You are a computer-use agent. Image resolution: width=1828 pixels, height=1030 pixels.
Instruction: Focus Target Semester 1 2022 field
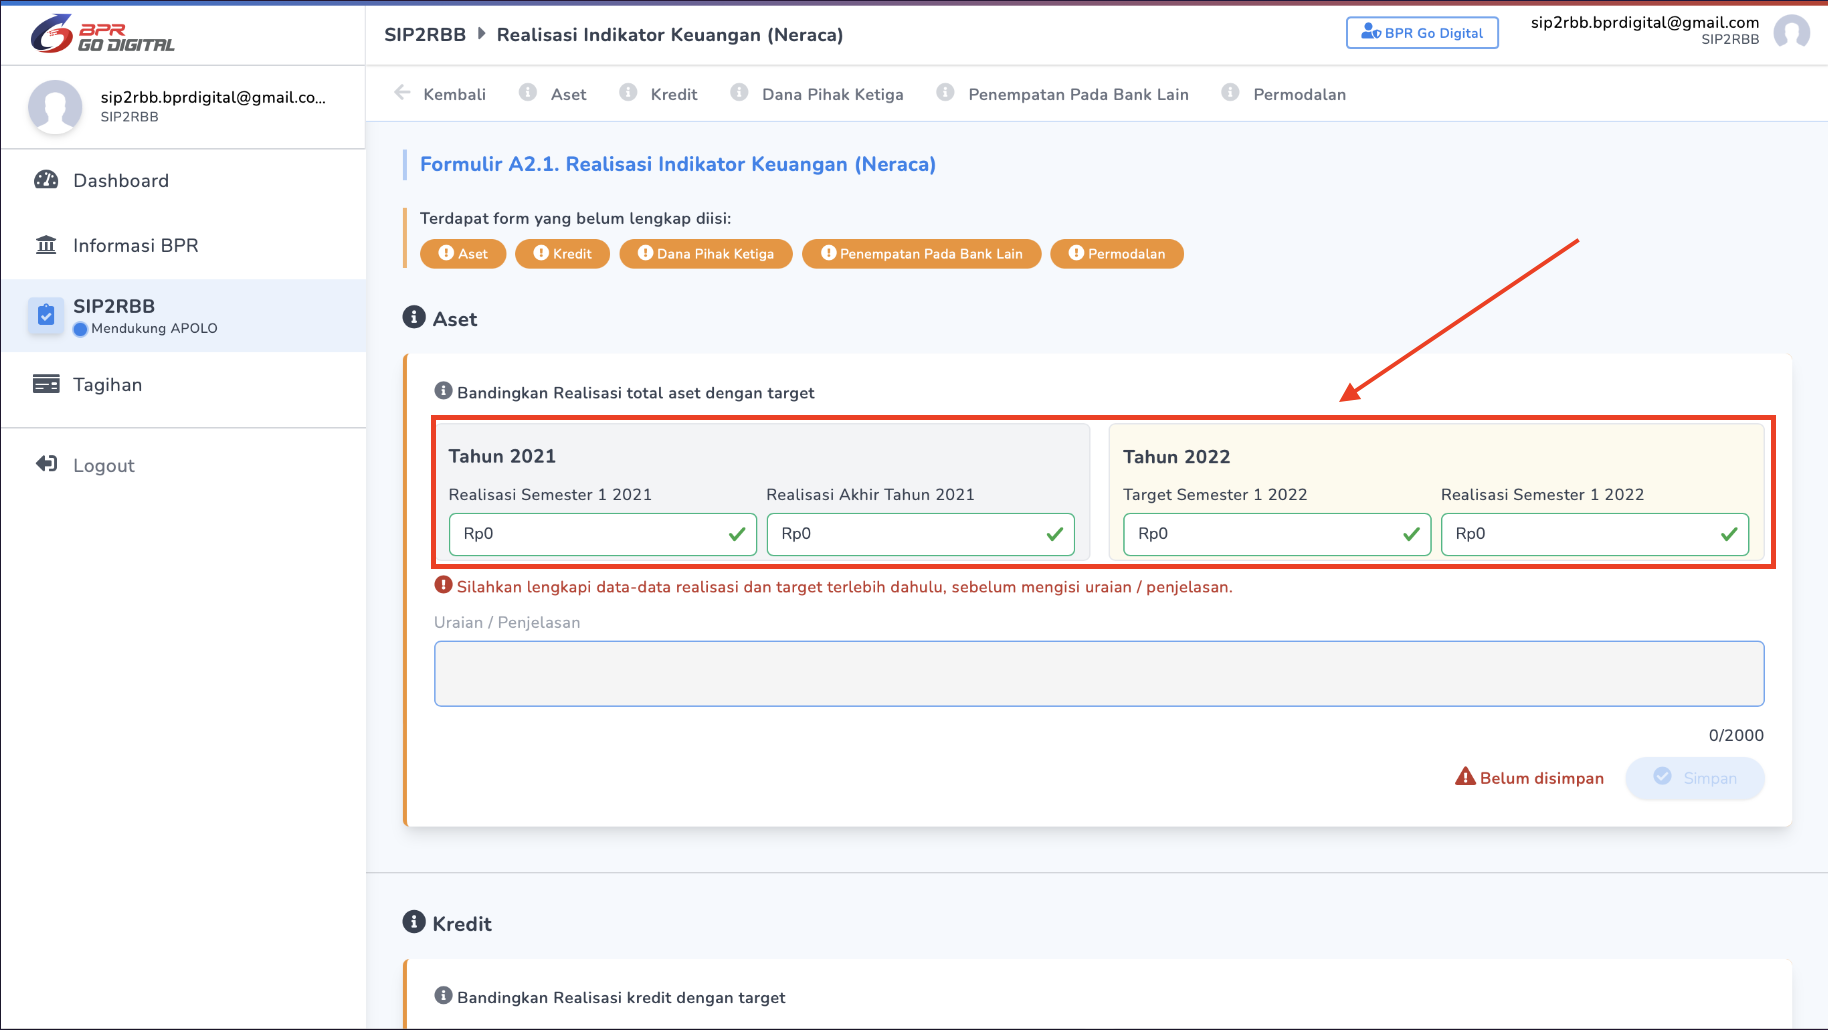(x=1277, y=534)
